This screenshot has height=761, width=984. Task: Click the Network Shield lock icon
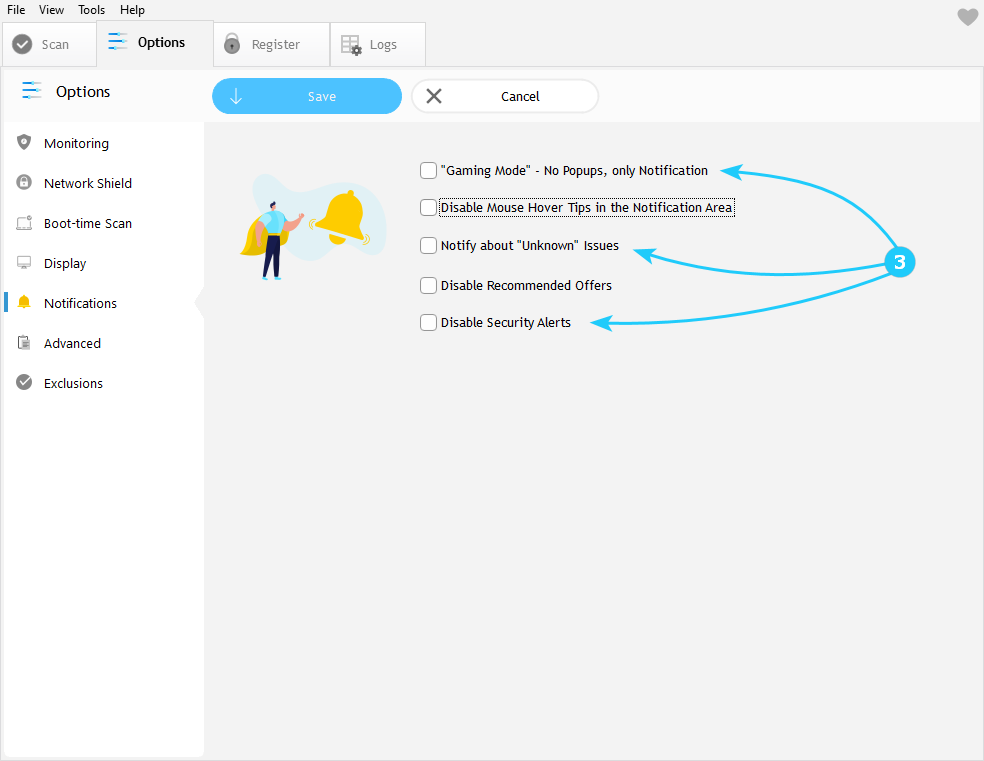point(24,183)
